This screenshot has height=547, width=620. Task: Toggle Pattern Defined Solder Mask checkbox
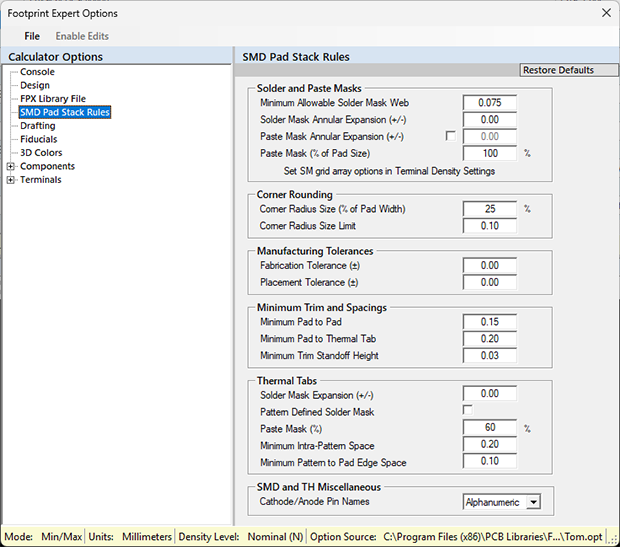[x=467, y=411]
